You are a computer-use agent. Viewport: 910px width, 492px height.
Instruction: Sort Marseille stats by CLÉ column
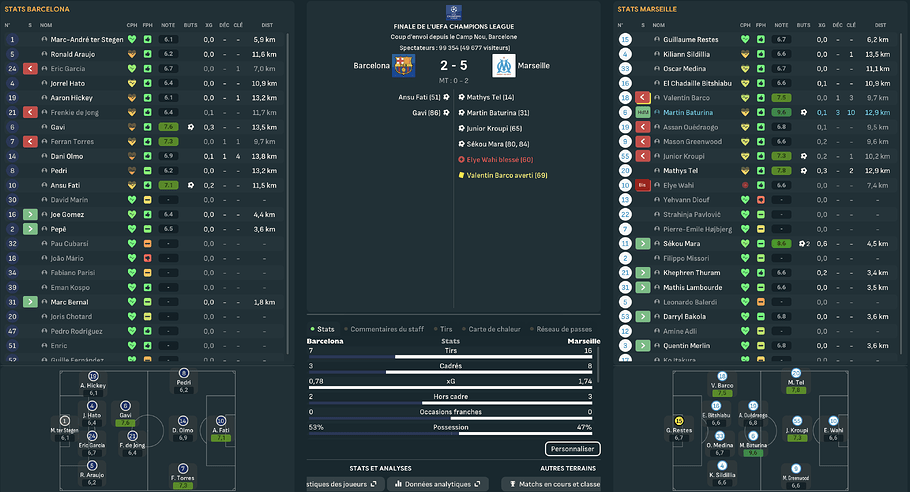coord(851,25)
